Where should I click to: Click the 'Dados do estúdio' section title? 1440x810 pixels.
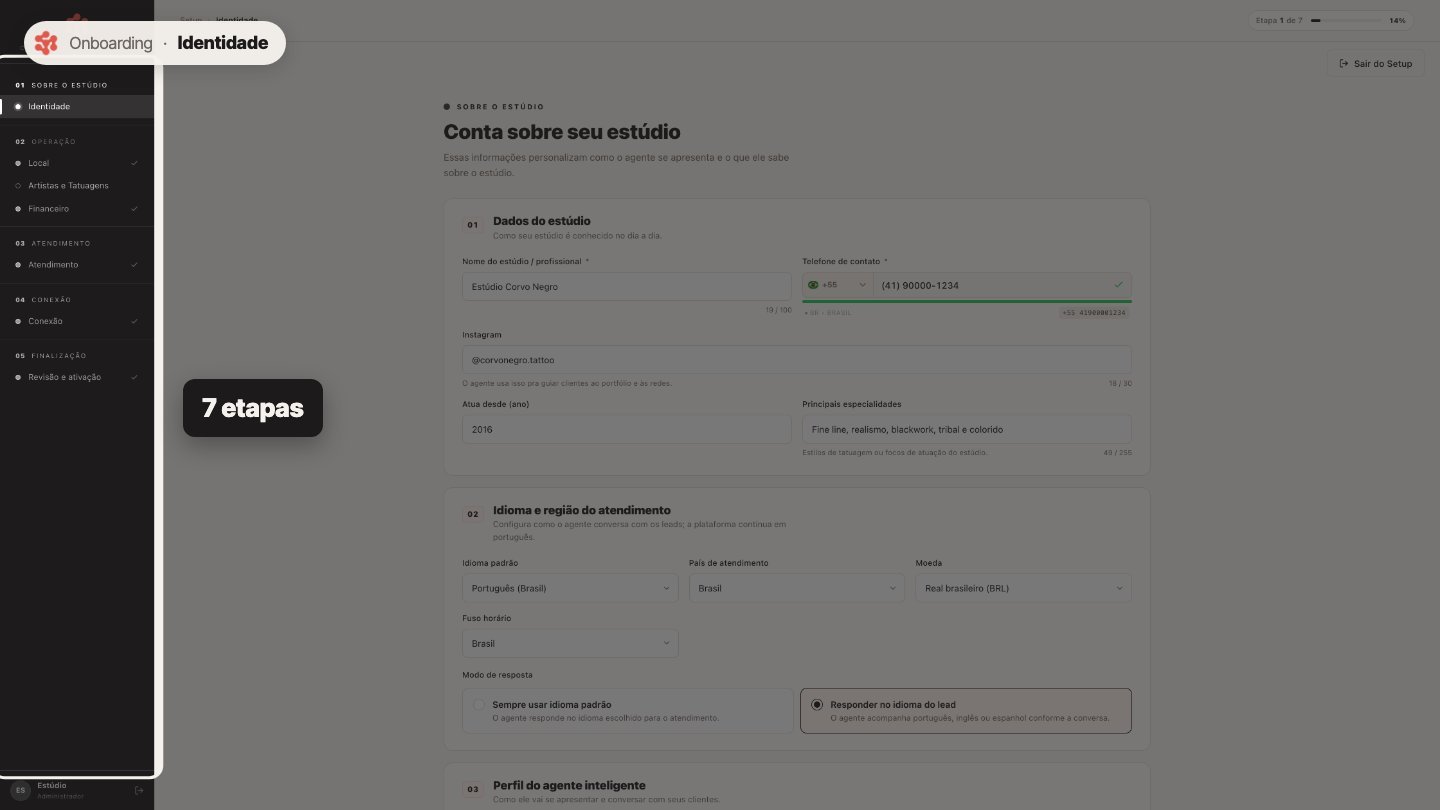click(542, 221)
